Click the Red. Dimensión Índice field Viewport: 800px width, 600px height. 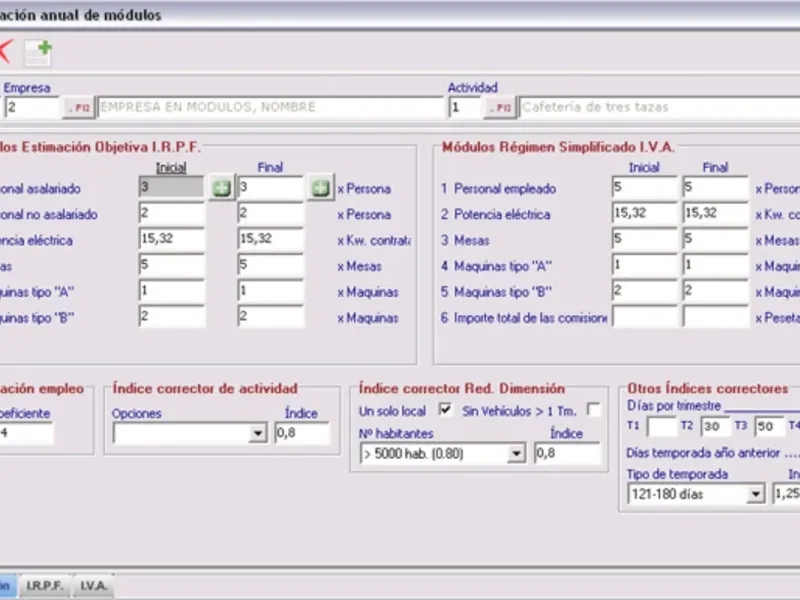[568, 453]
